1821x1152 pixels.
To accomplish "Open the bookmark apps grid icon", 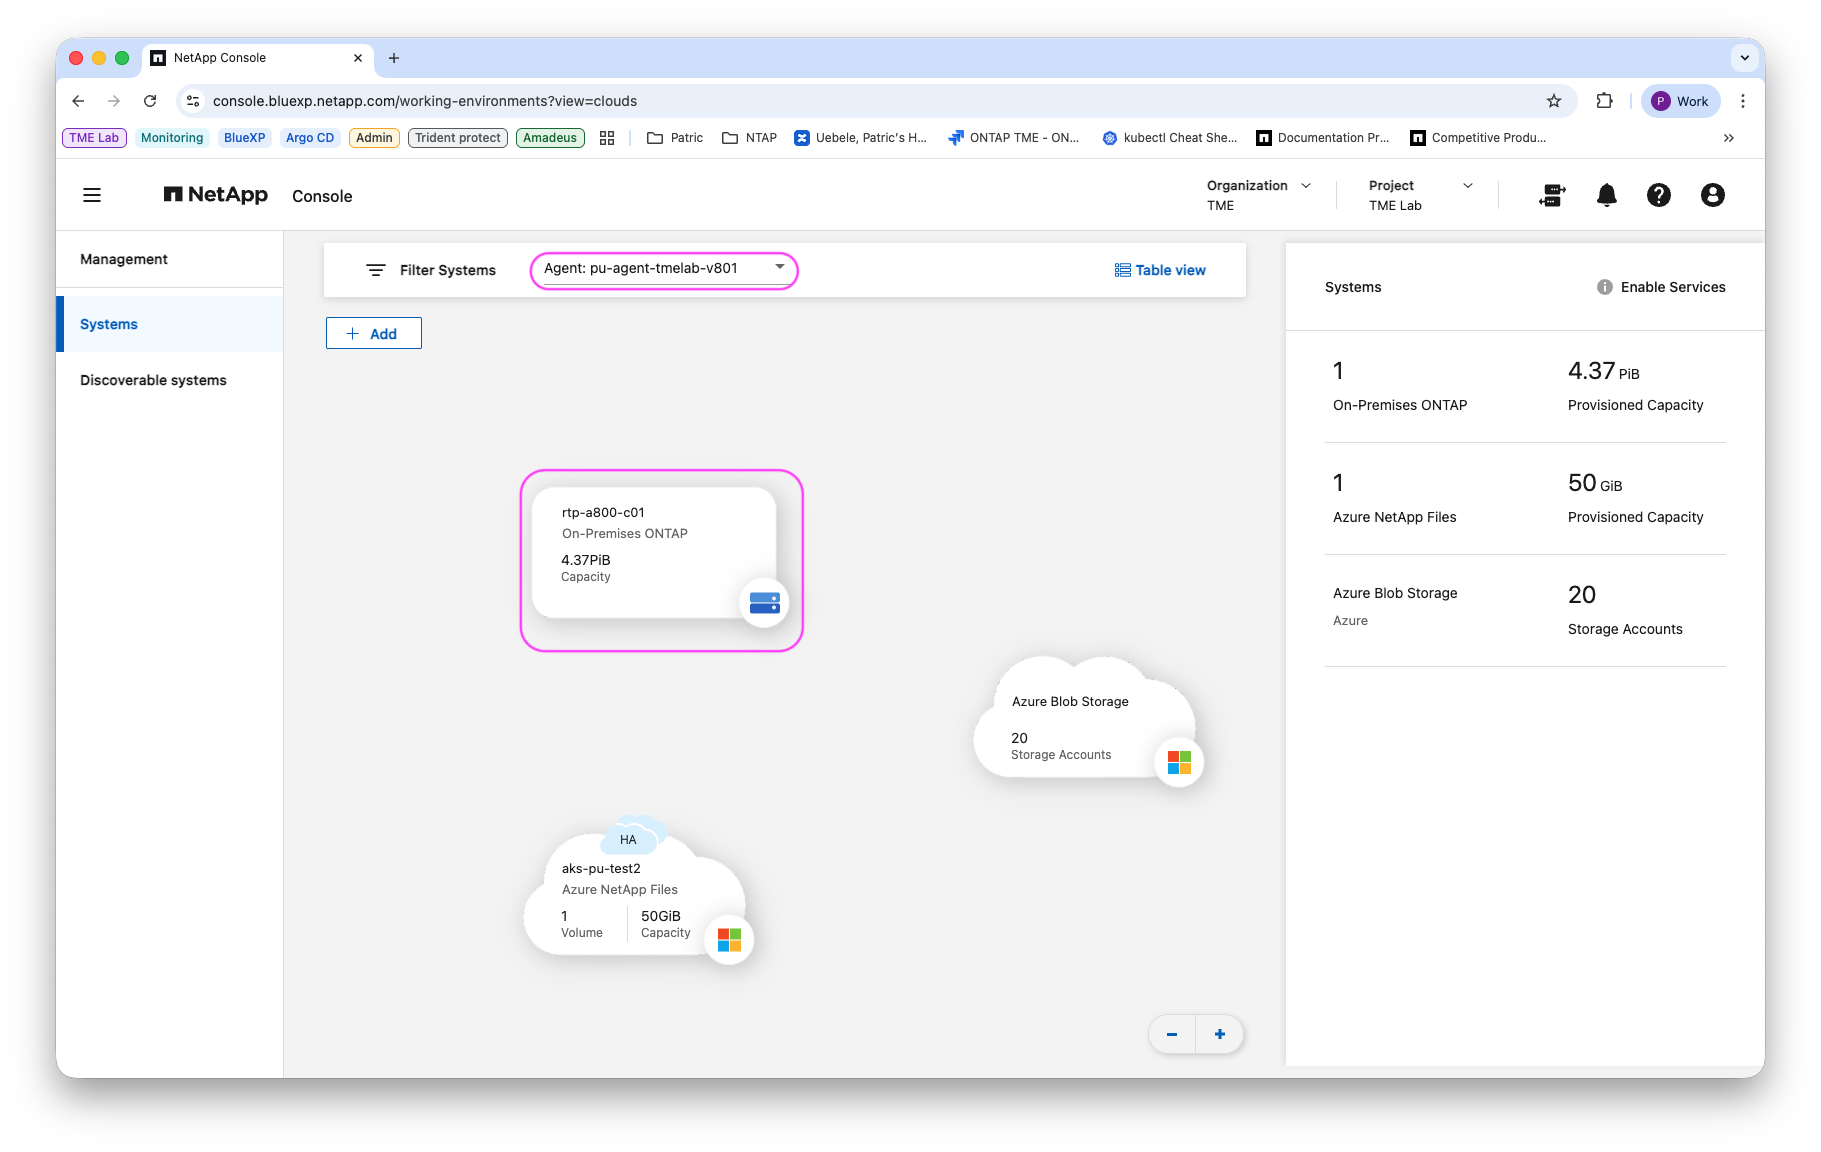I will click(607, 138).
